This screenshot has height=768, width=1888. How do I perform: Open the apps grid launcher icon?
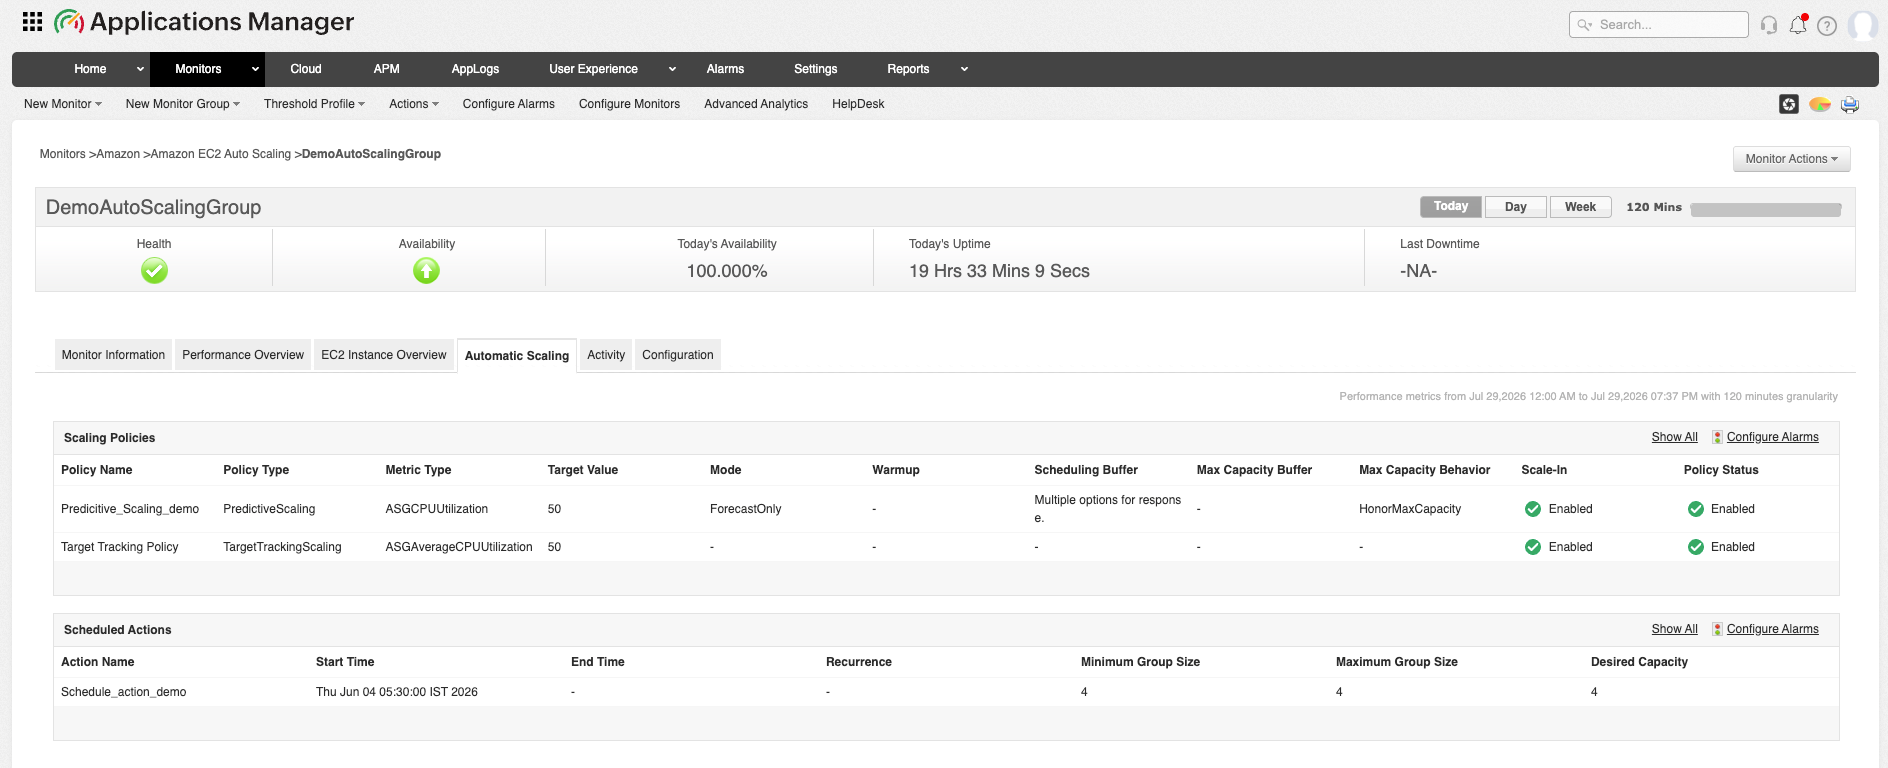pos(32,22)
